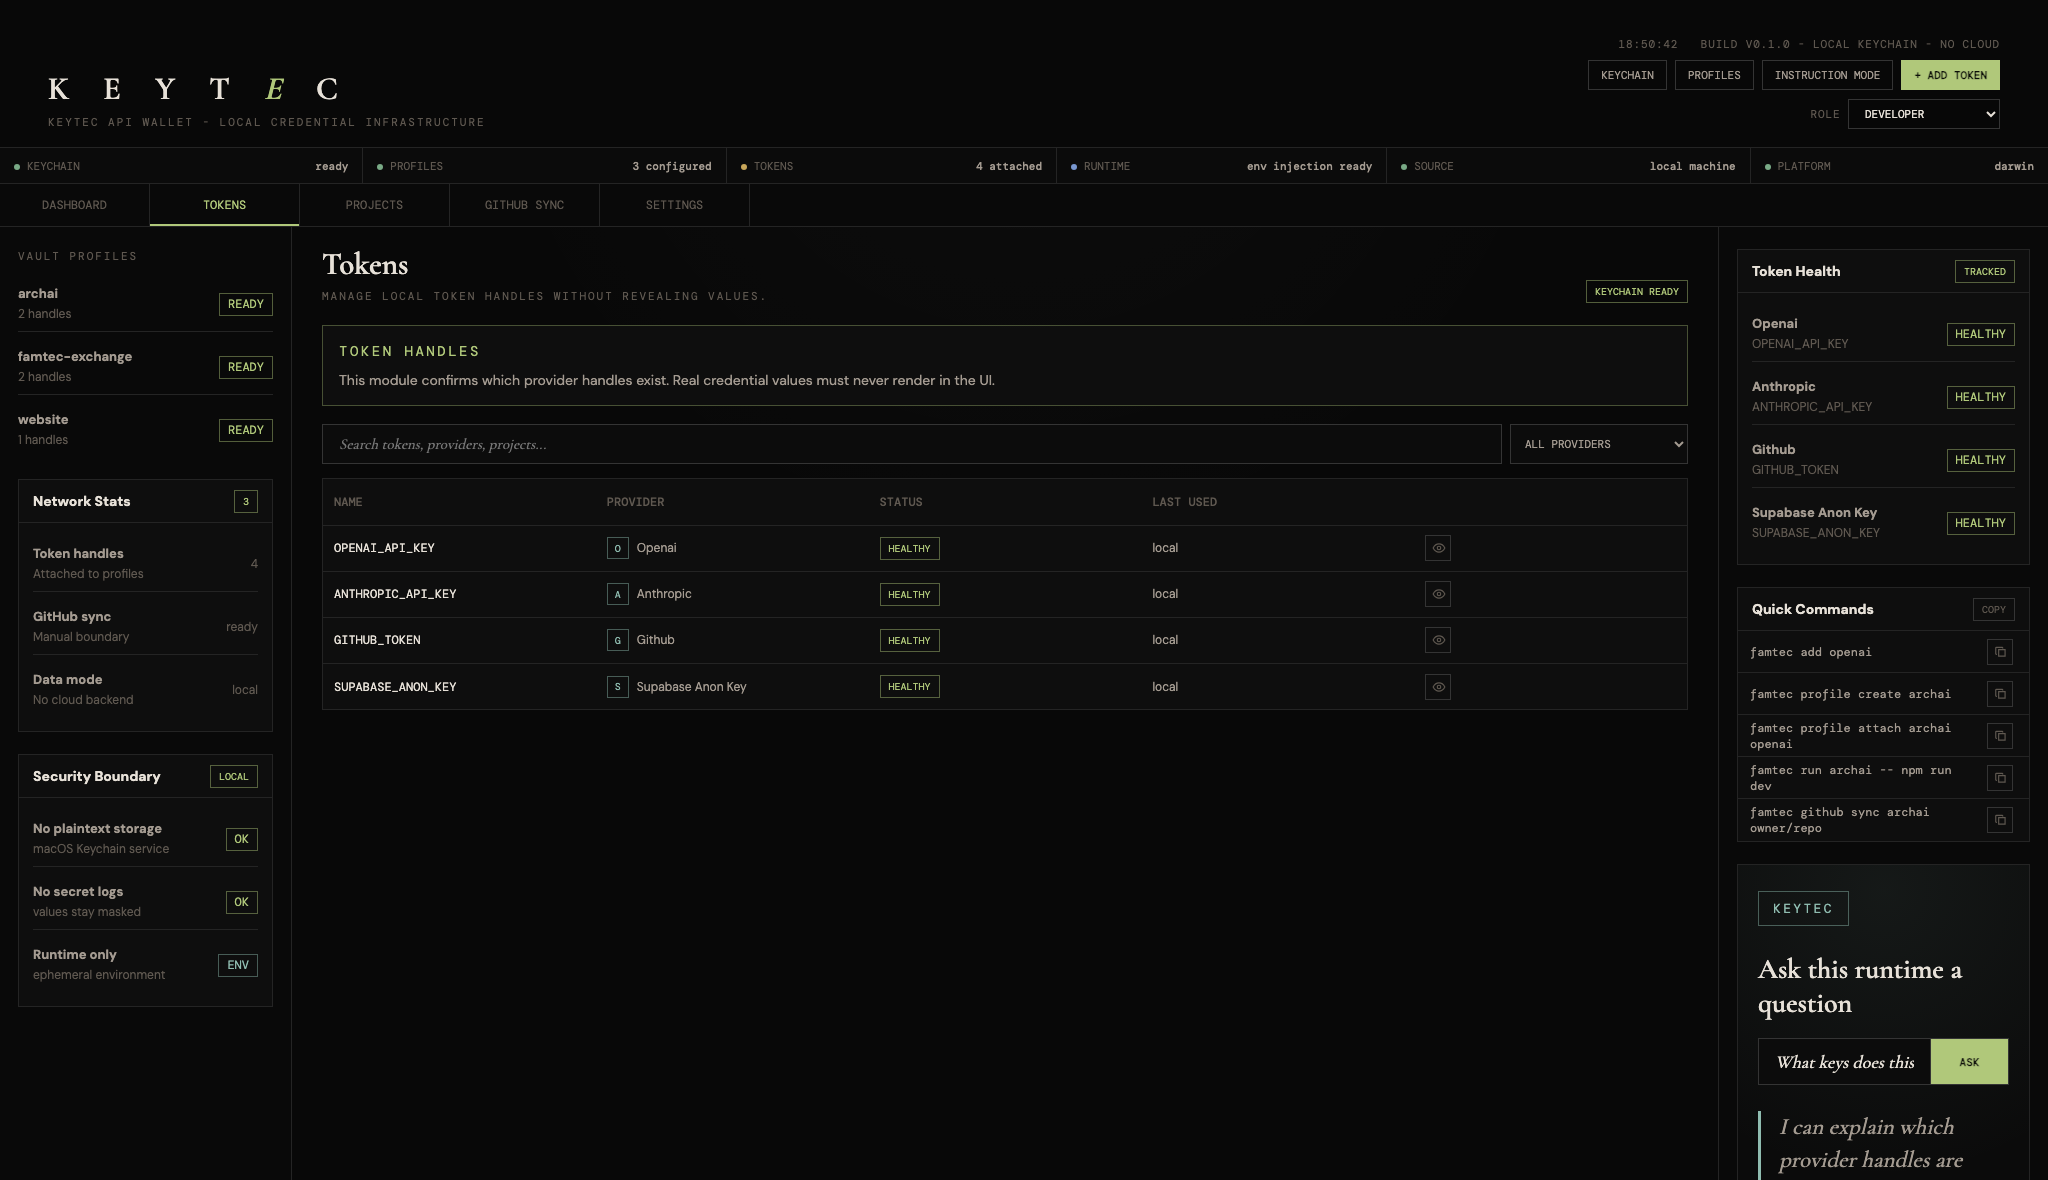The height and width of the screenshot is (1180, 2048).
Task: Click the OK badge for No secret logs
Action: (x=241, y=902)
